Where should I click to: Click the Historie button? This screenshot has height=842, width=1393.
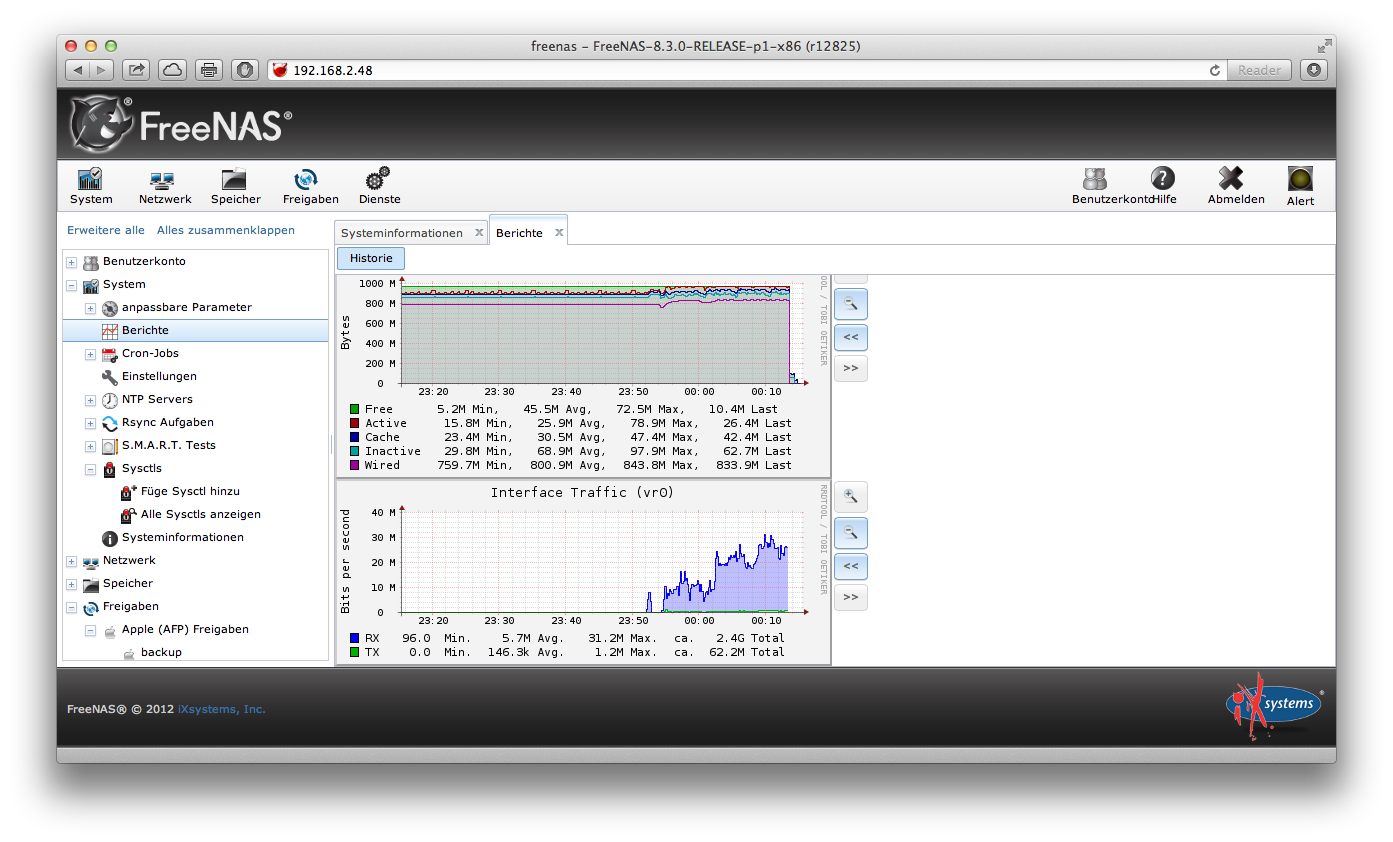(371, 258)
